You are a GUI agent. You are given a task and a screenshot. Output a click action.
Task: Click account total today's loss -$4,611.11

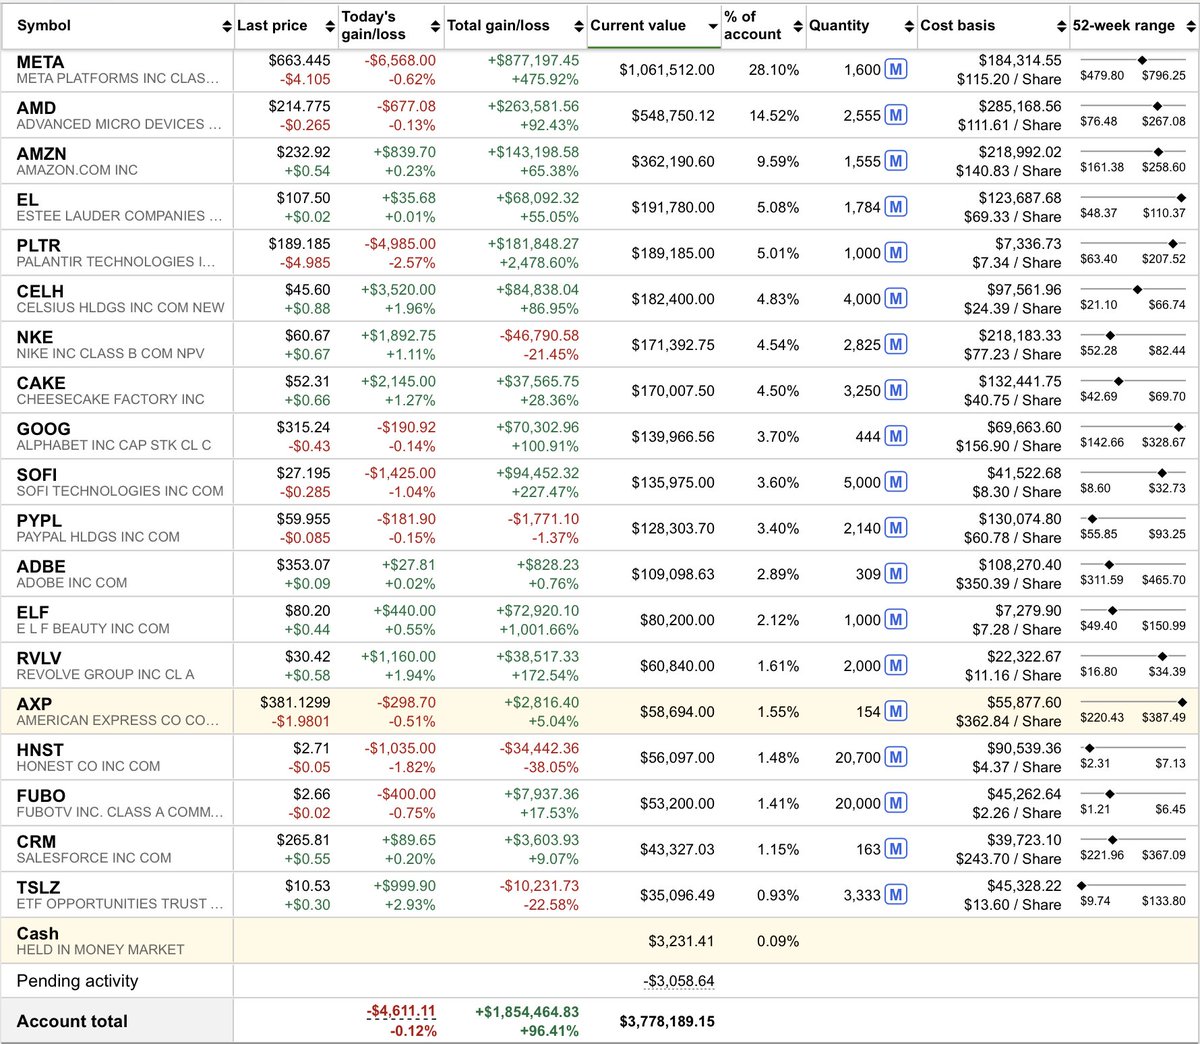coord(401,1012)
